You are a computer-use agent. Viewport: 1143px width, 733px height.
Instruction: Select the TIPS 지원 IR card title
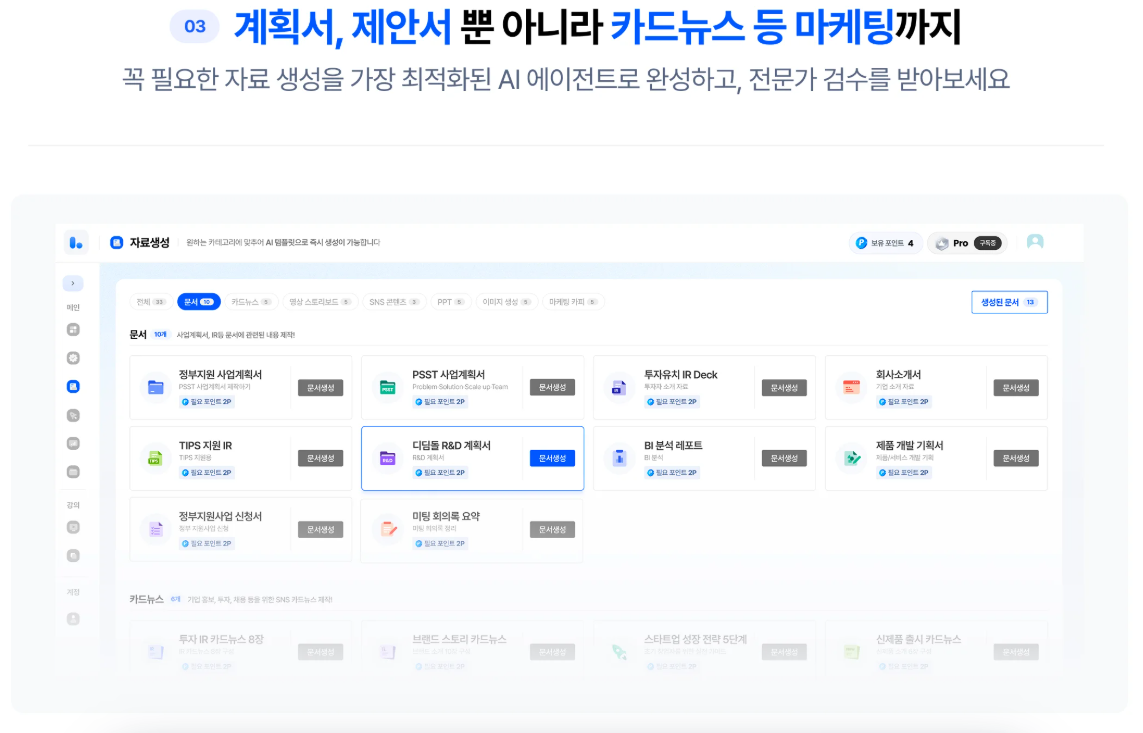(206, 445)
